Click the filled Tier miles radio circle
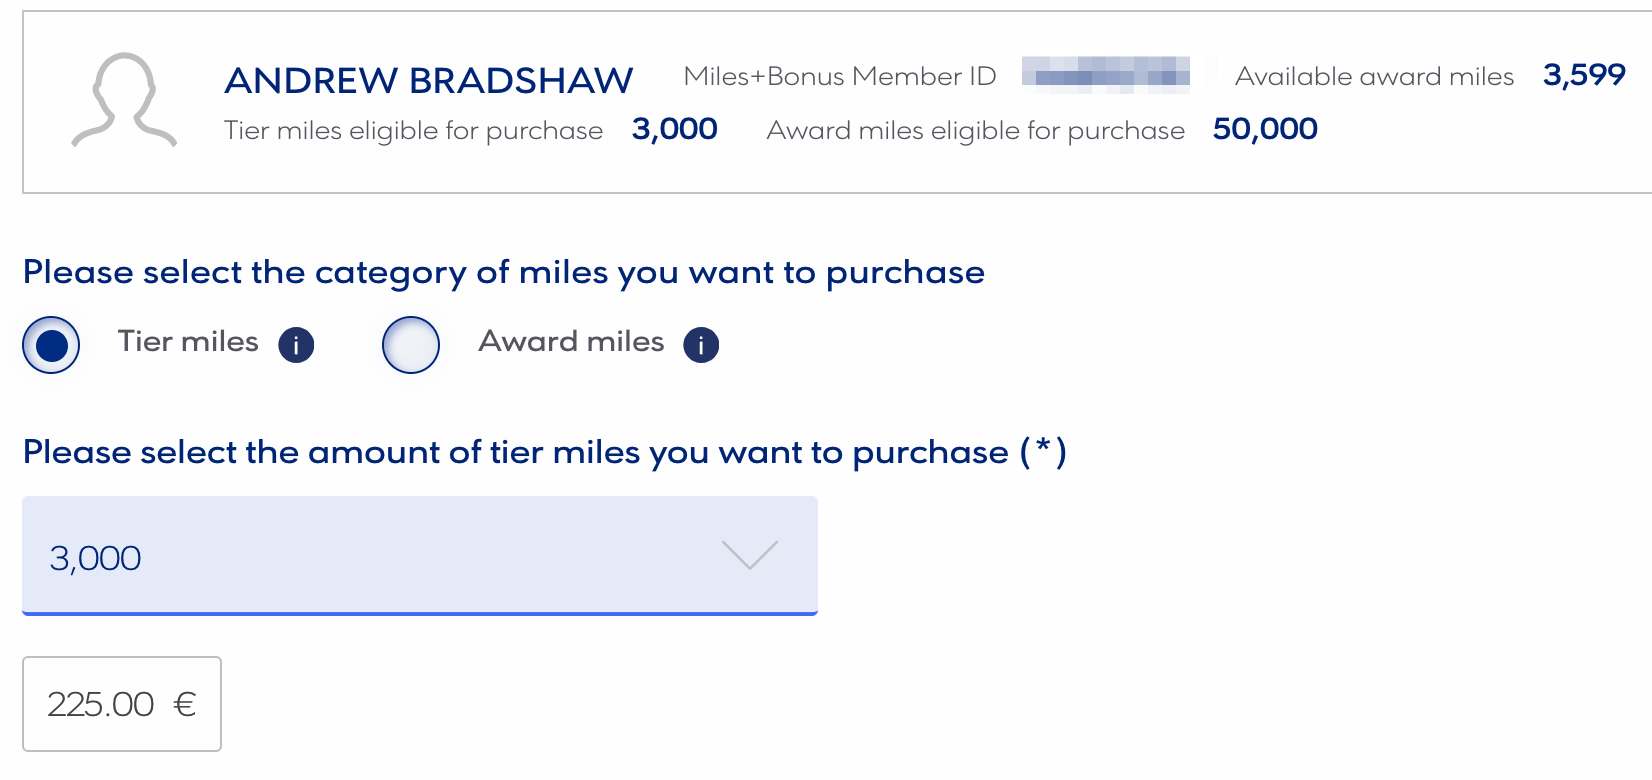Screen dimensions: 1652x780 point(51,344)
